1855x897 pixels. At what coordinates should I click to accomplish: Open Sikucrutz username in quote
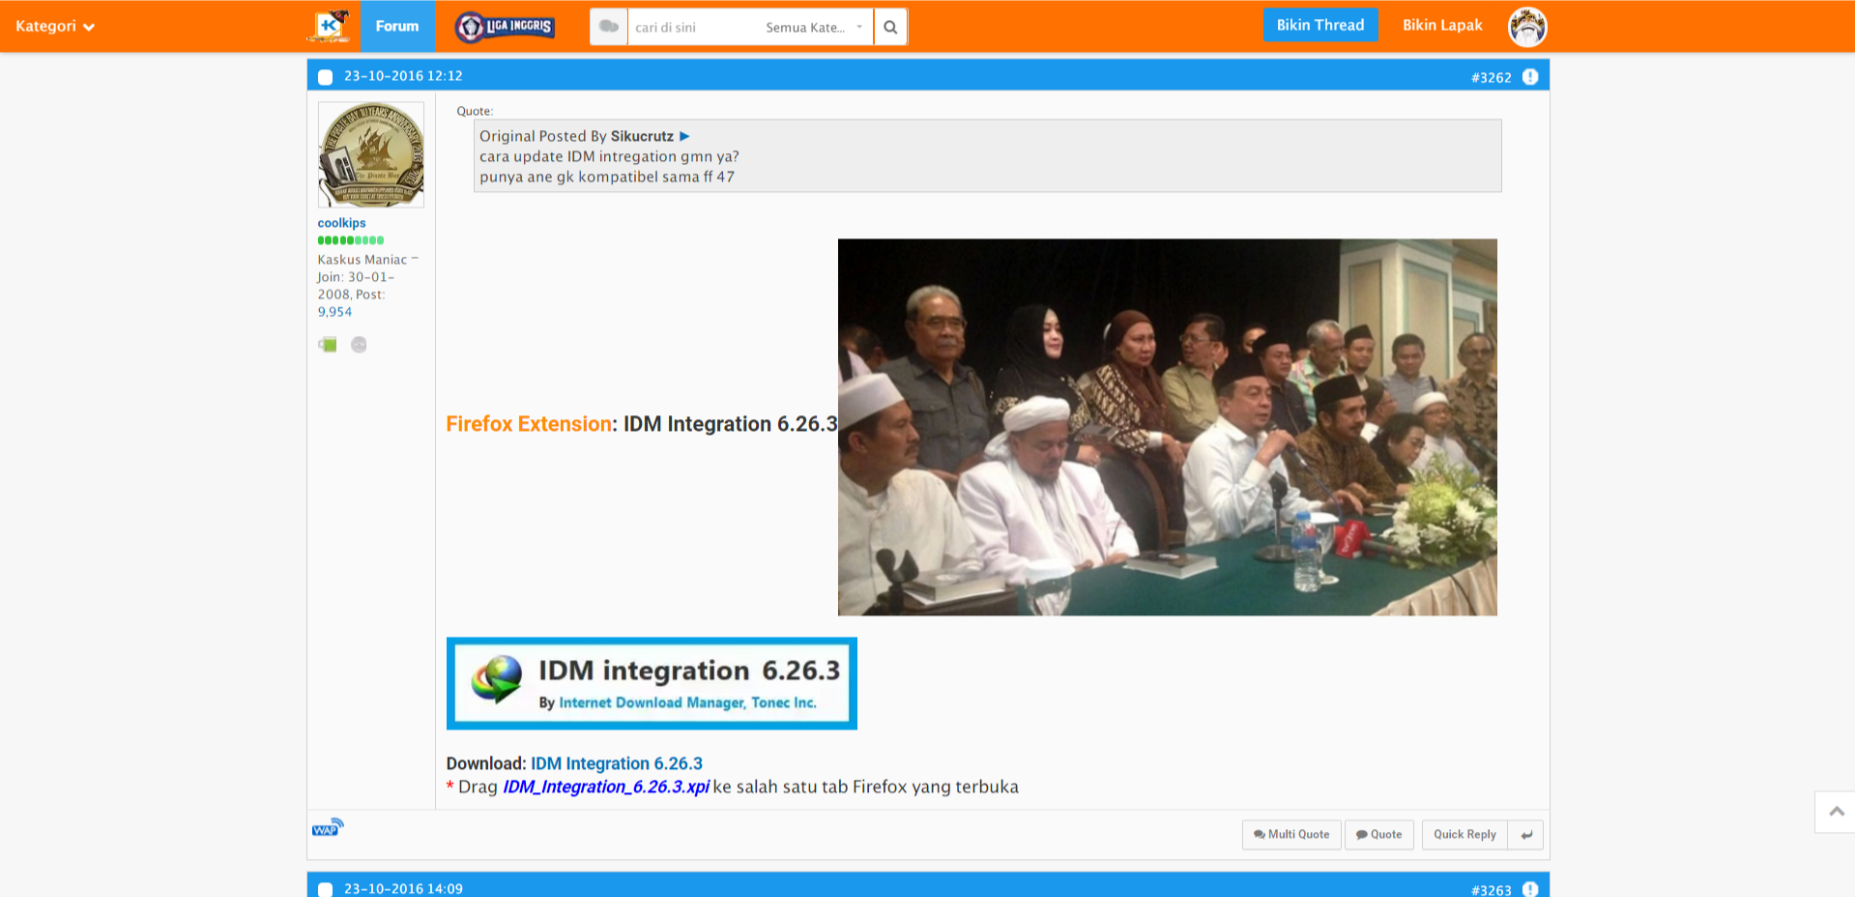point(642,136)
